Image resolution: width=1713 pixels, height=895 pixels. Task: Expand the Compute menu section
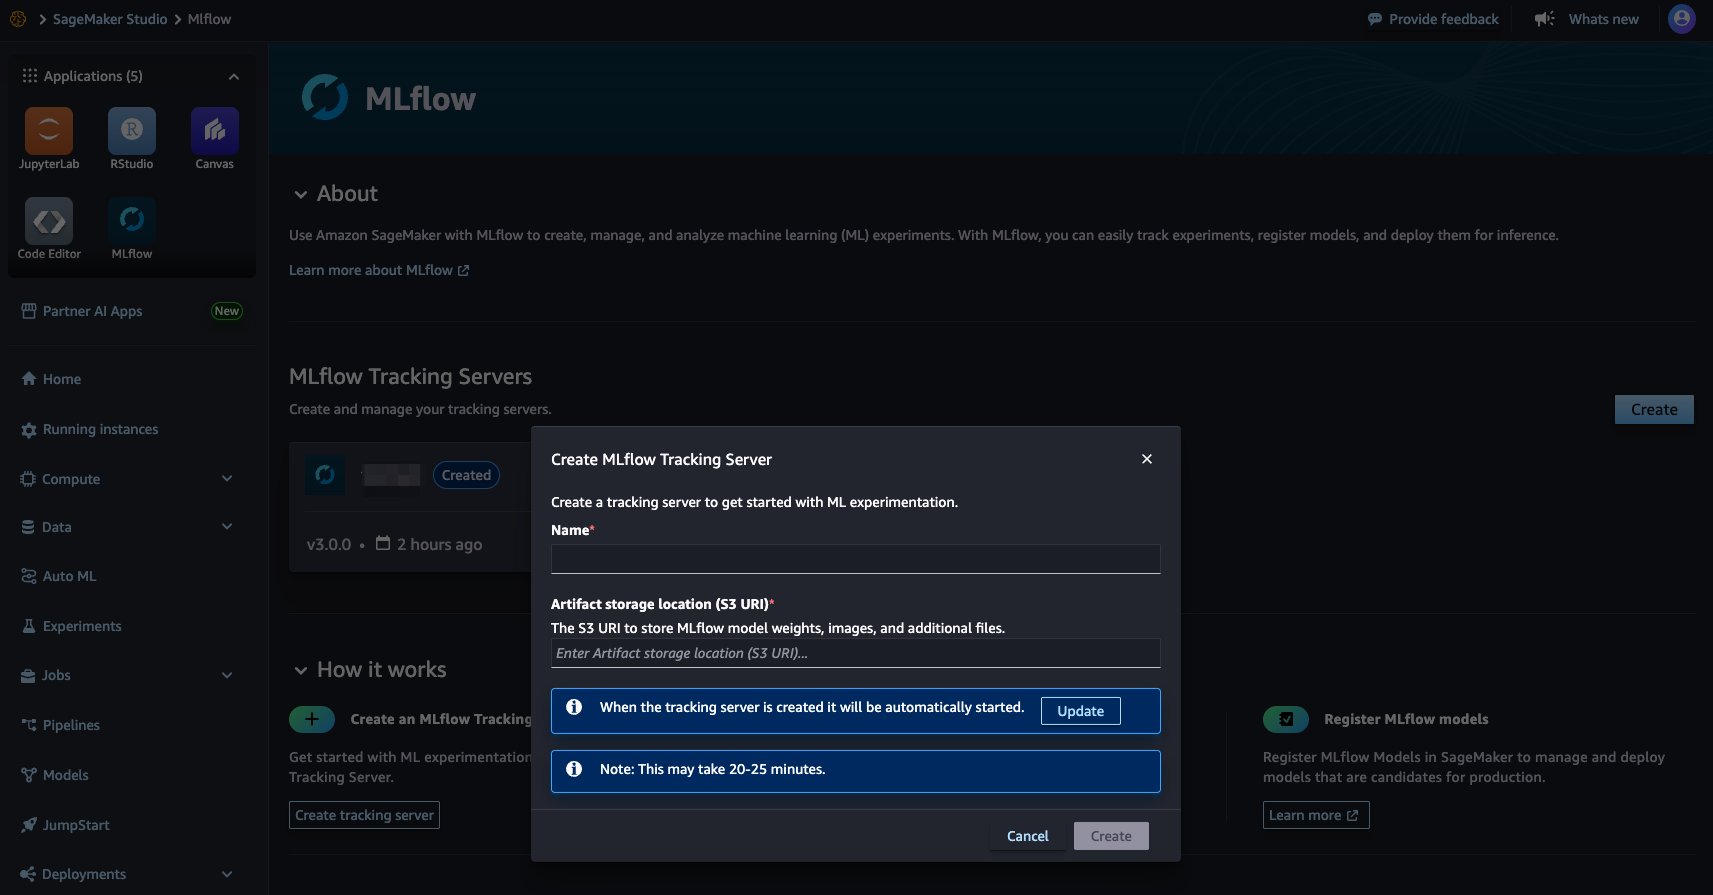point(226,479)
